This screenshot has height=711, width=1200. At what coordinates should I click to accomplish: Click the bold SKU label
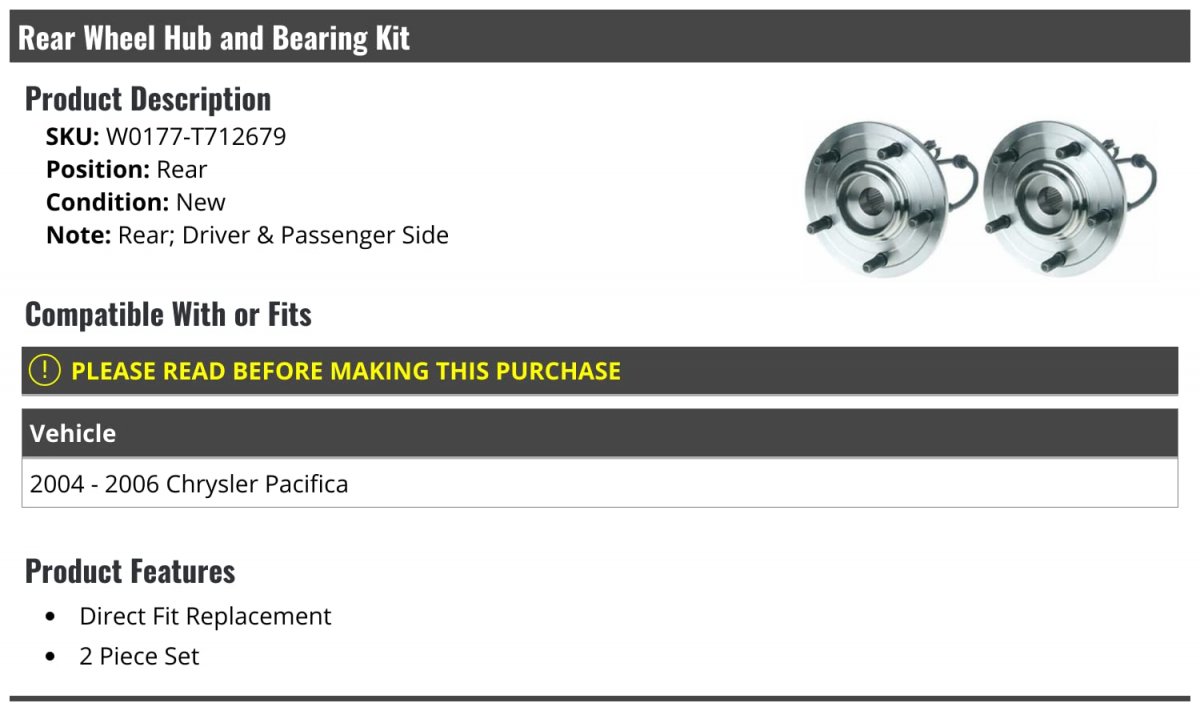(73, 137)
